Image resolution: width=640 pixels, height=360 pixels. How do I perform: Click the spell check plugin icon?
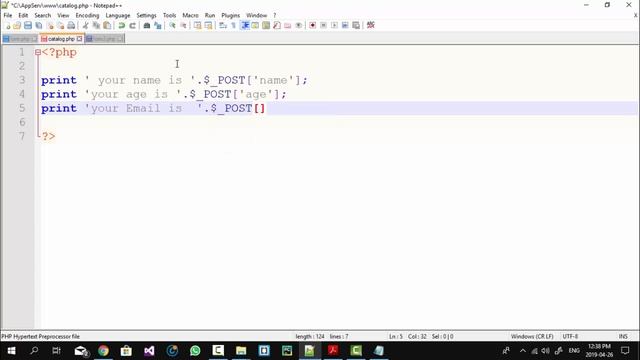click(x=371, y=25)
